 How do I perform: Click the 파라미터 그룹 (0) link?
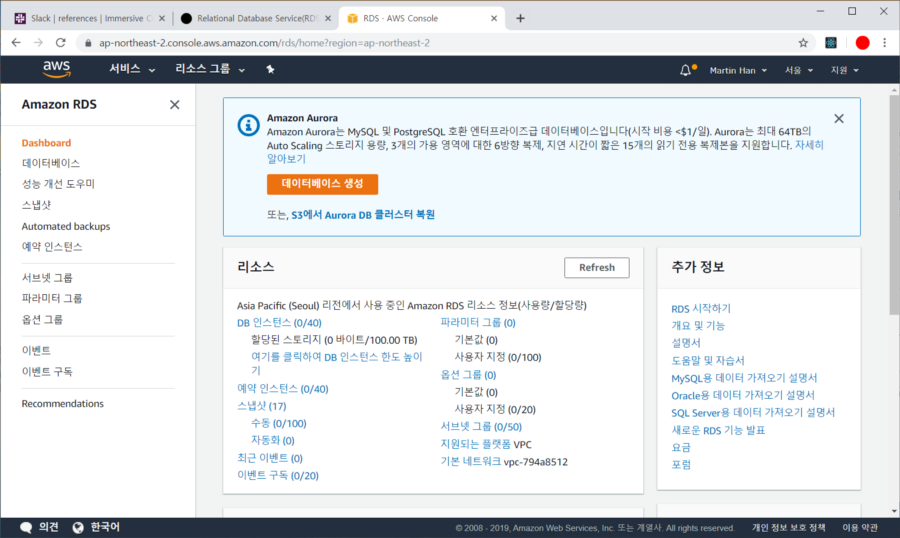[x=478, y=323]
